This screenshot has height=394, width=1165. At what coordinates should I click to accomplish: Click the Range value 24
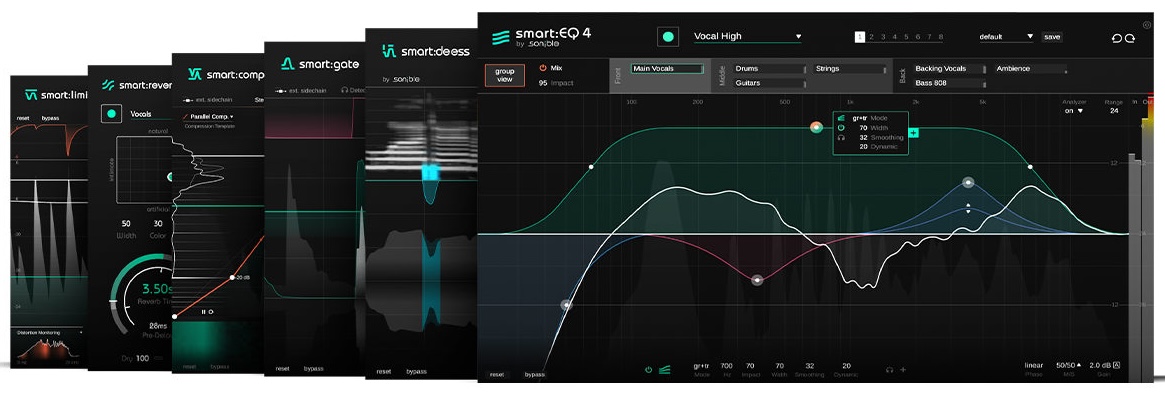1113,111
